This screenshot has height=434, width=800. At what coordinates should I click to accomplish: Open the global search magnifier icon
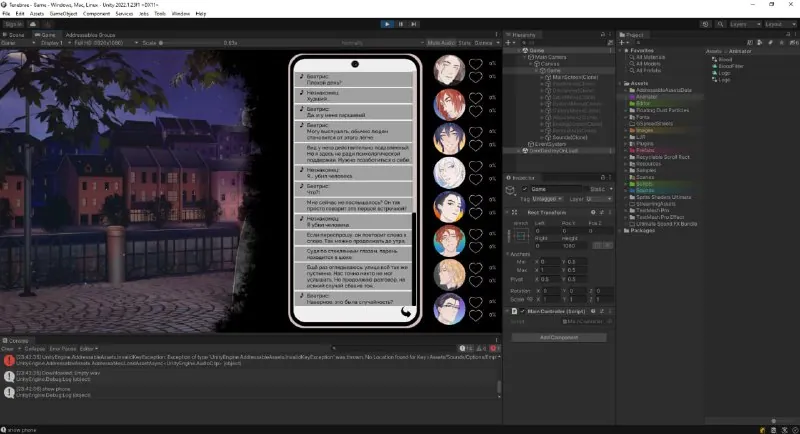point(720,24)
